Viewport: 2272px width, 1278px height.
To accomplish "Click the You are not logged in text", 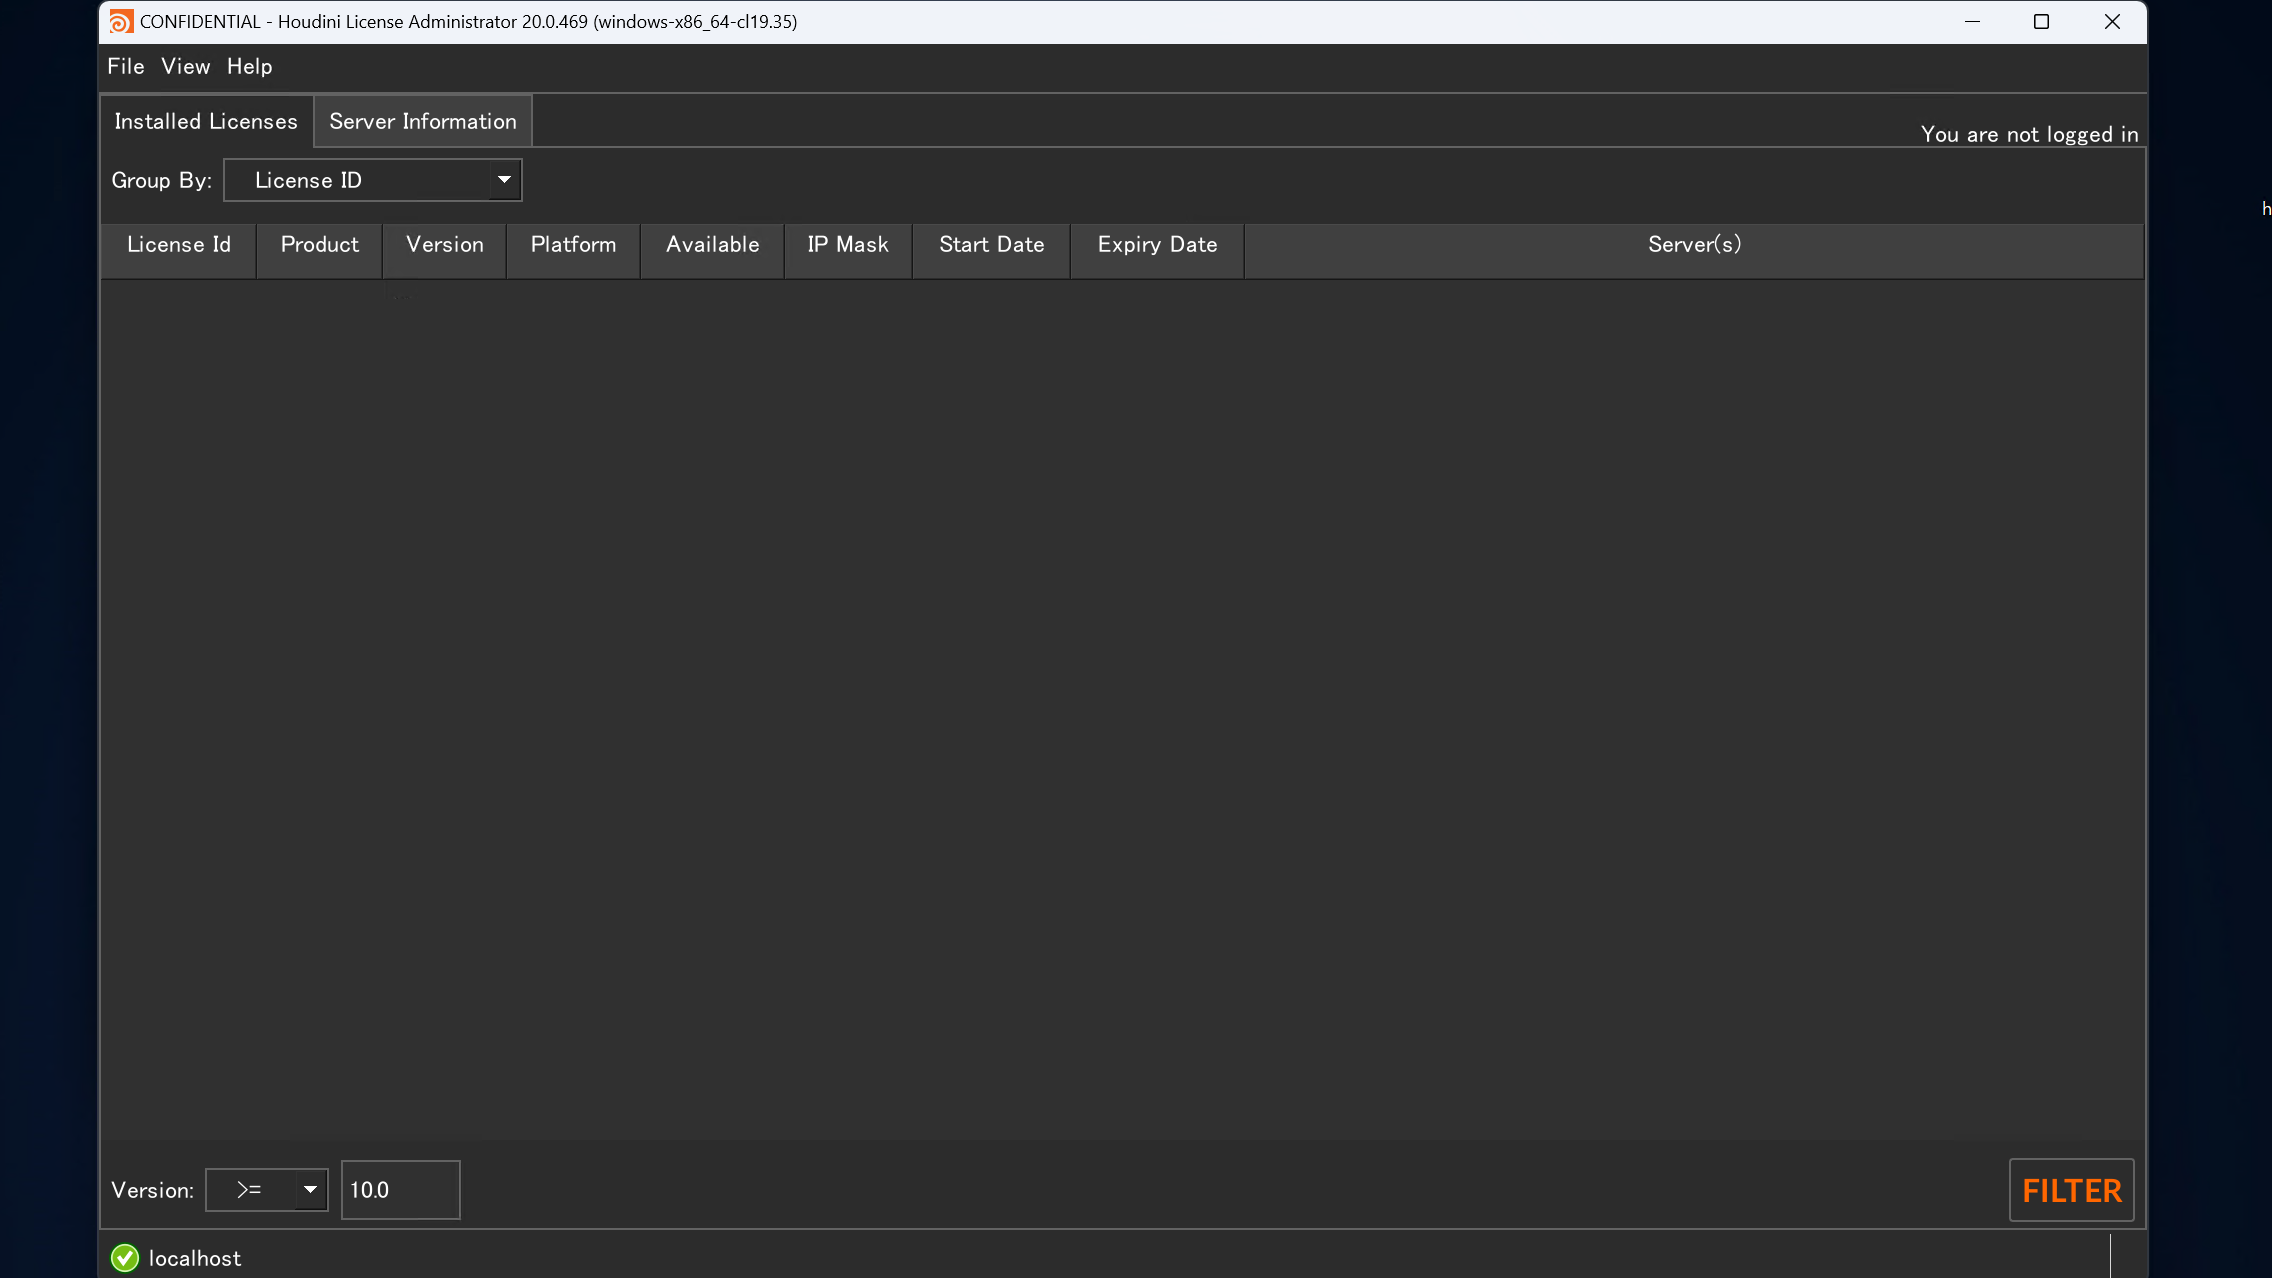I will [x=2029, y=134].
